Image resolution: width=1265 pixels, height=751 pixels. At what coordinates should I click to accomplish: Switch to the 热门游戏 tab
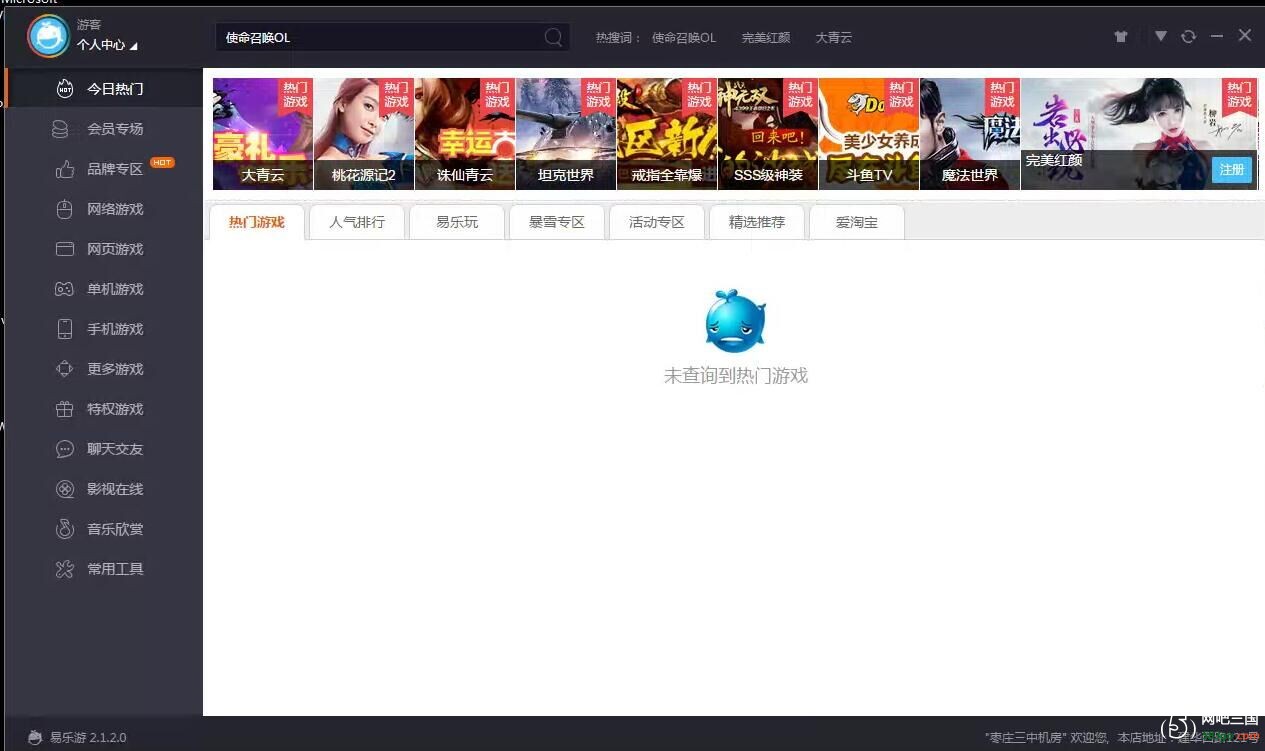[257, 222]
